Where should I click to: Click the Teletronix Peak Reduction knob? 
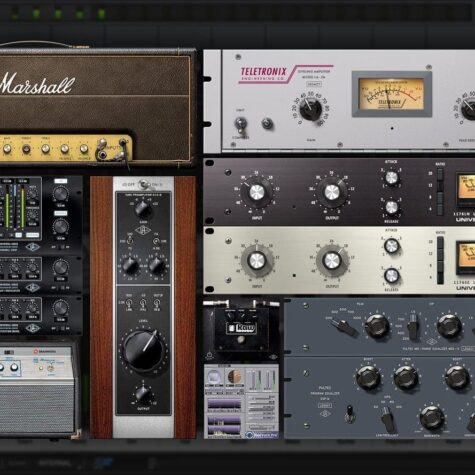tap(469, 109)
